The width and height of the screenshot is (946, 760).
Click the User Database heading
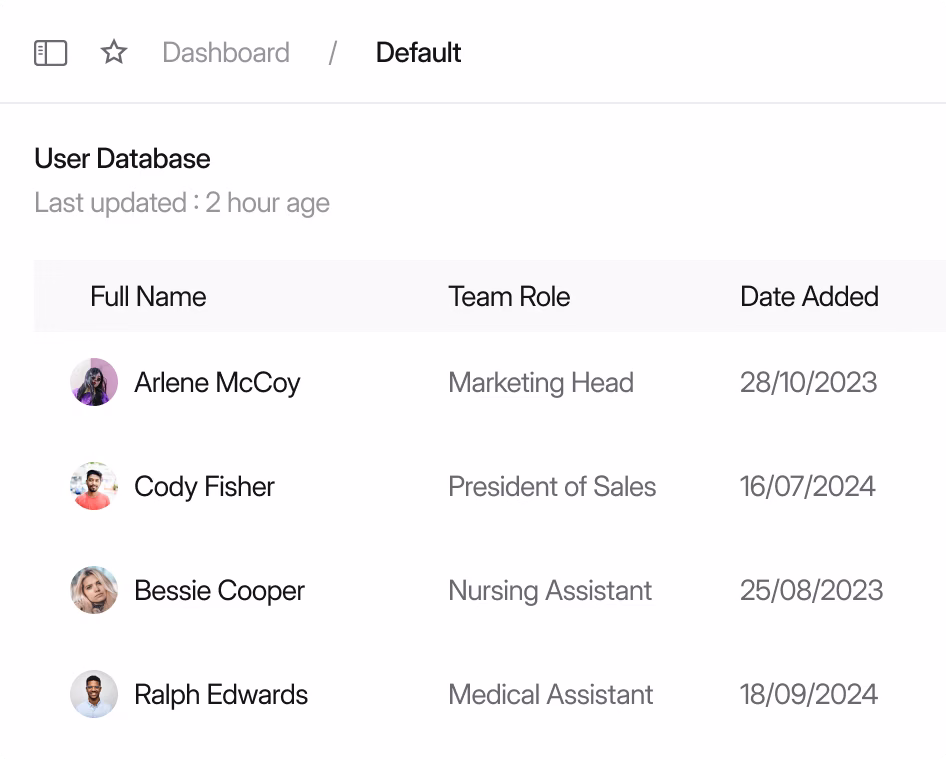(x=122, y=159)
